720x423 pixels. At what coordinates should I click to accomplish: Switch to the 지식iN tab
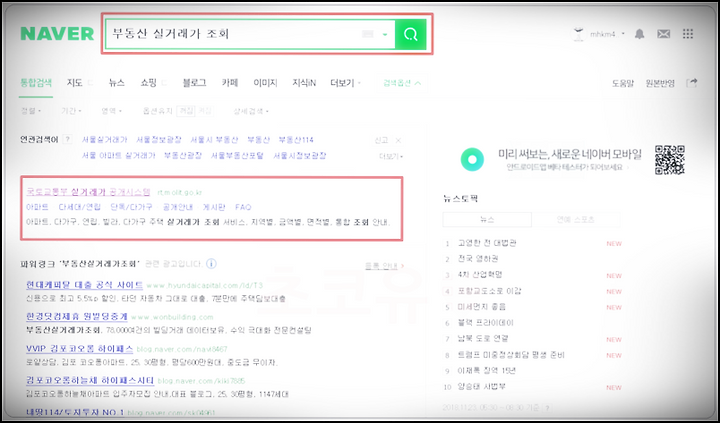304,83
